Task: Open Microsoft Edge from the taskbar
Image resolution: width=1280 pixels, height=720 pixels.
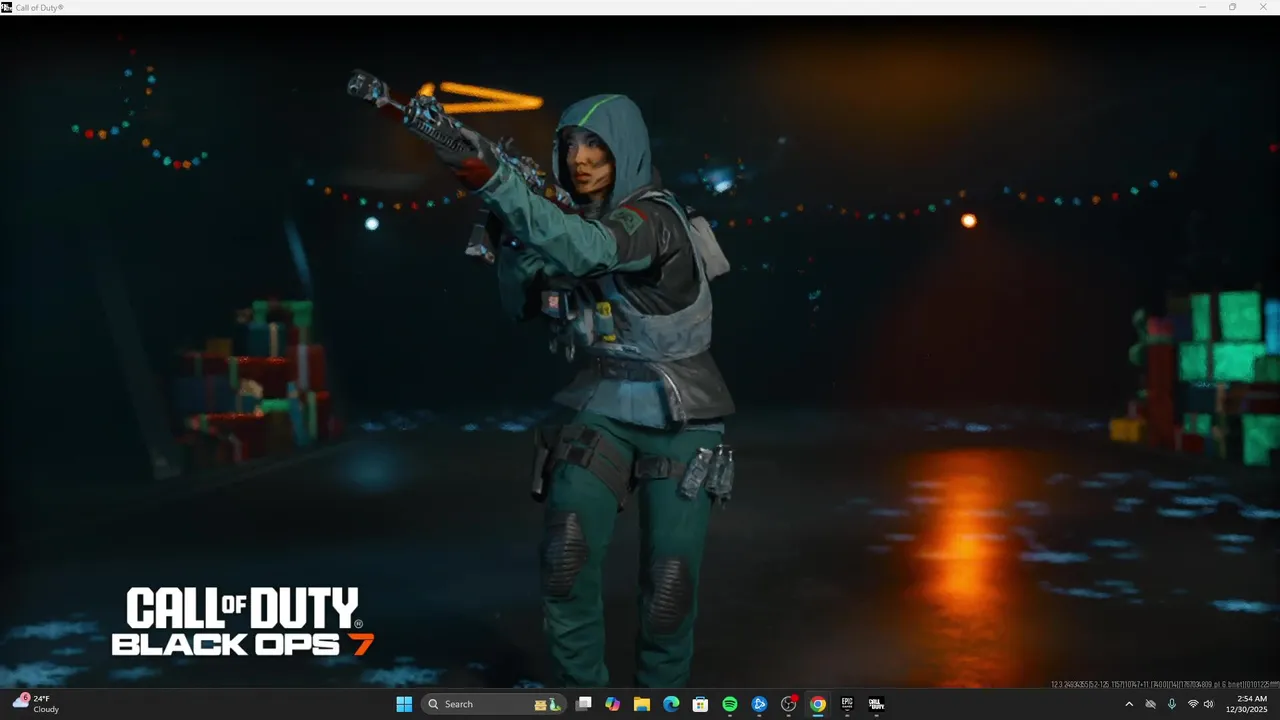Action: point(671,704)
